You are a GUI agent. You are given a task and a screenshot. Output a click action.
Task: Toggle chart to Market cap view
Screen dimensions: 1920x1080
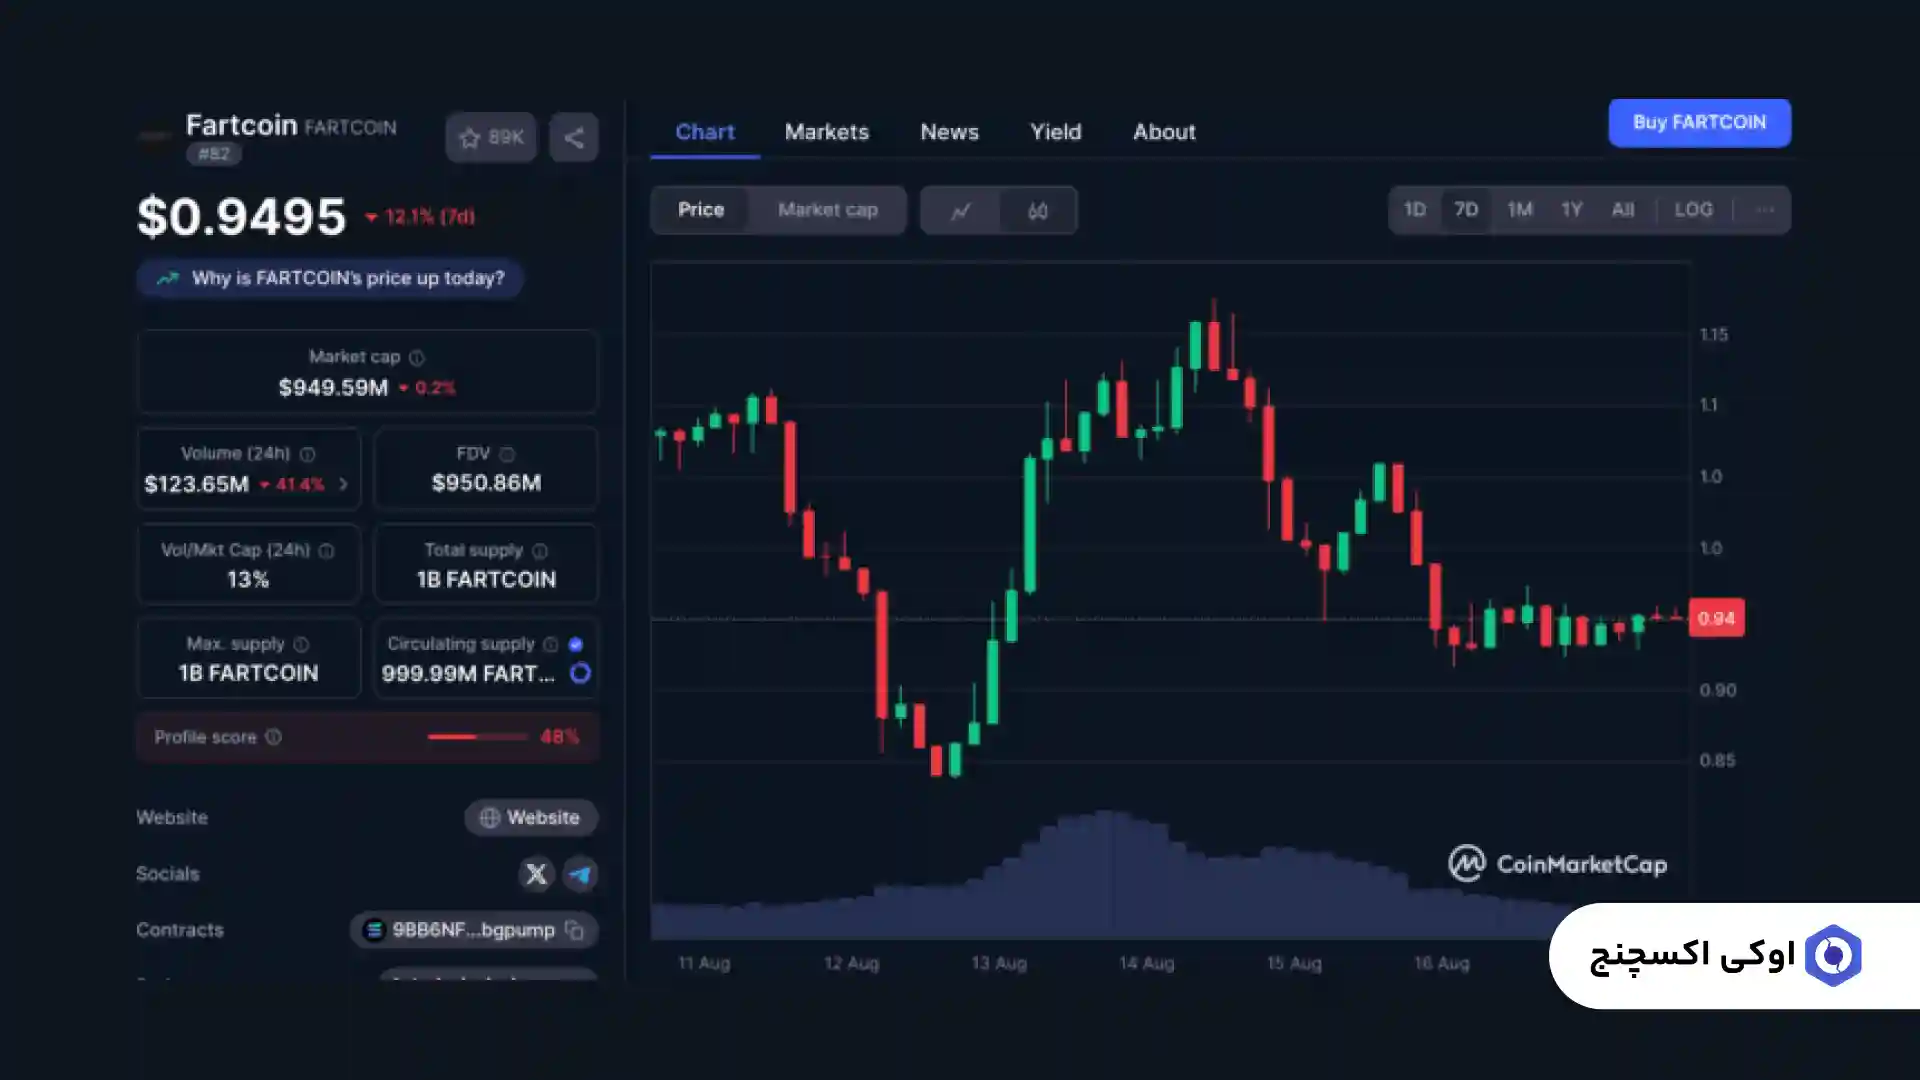pos(827,210)
